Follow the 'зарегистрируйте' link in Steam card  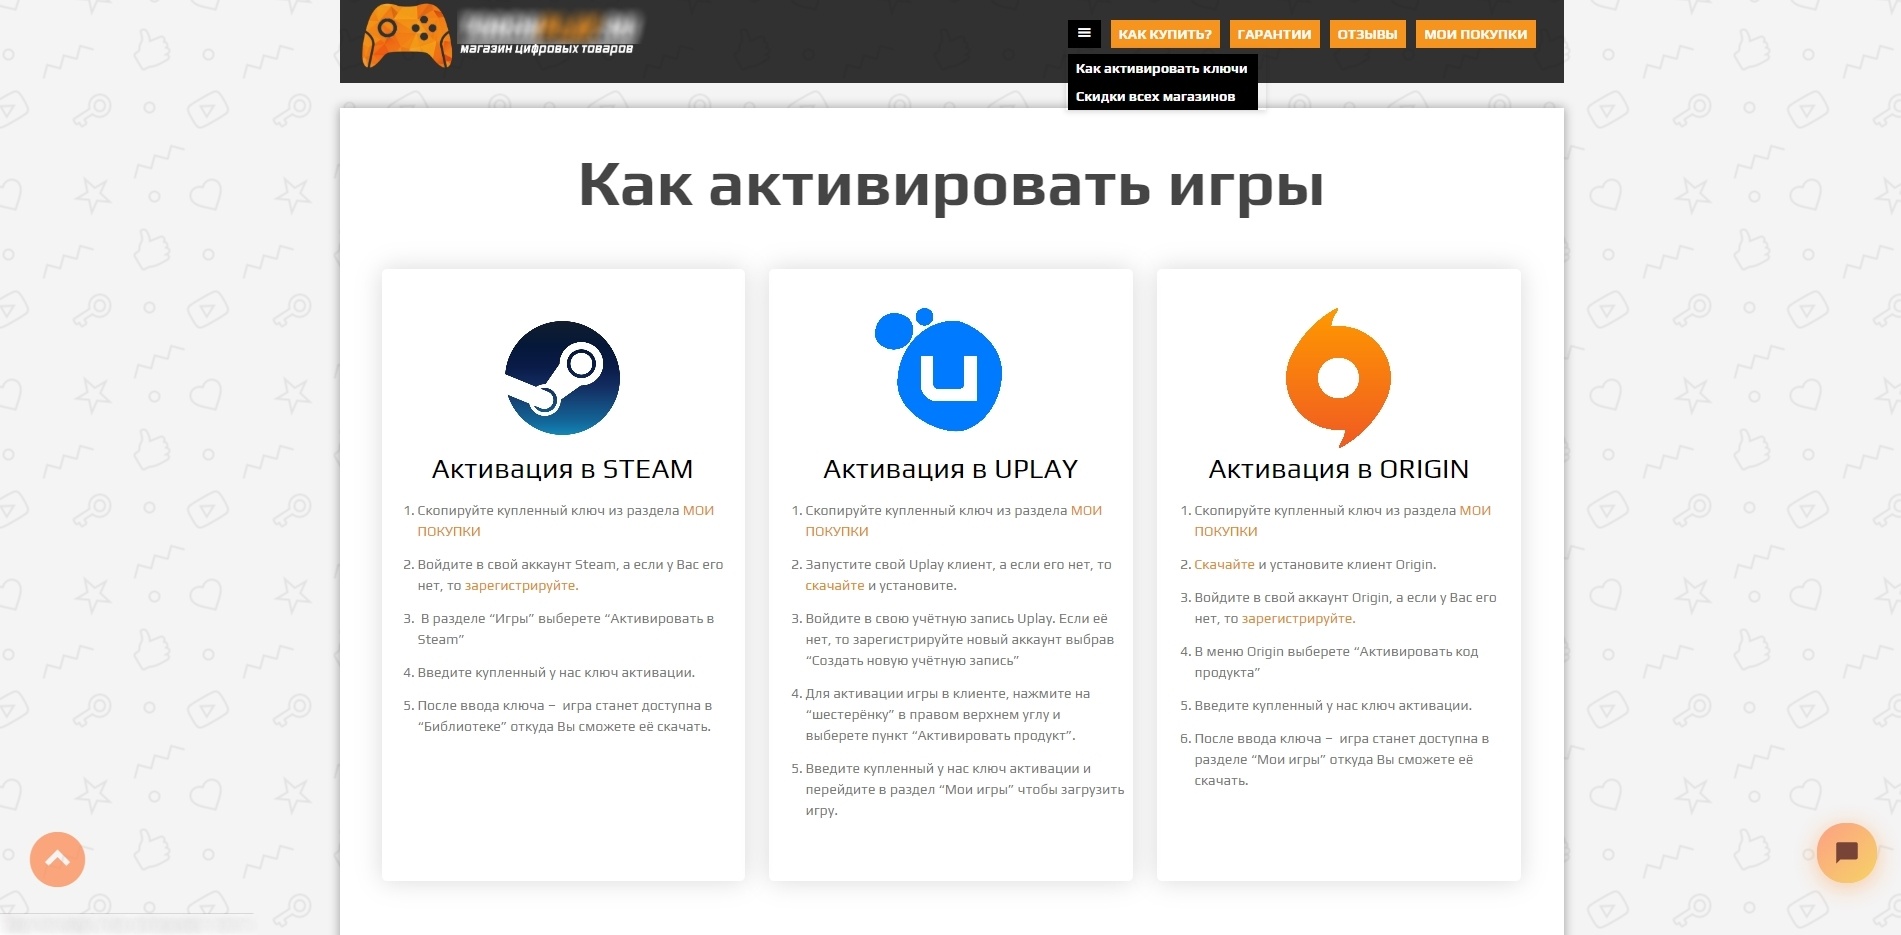click(520, 586)
